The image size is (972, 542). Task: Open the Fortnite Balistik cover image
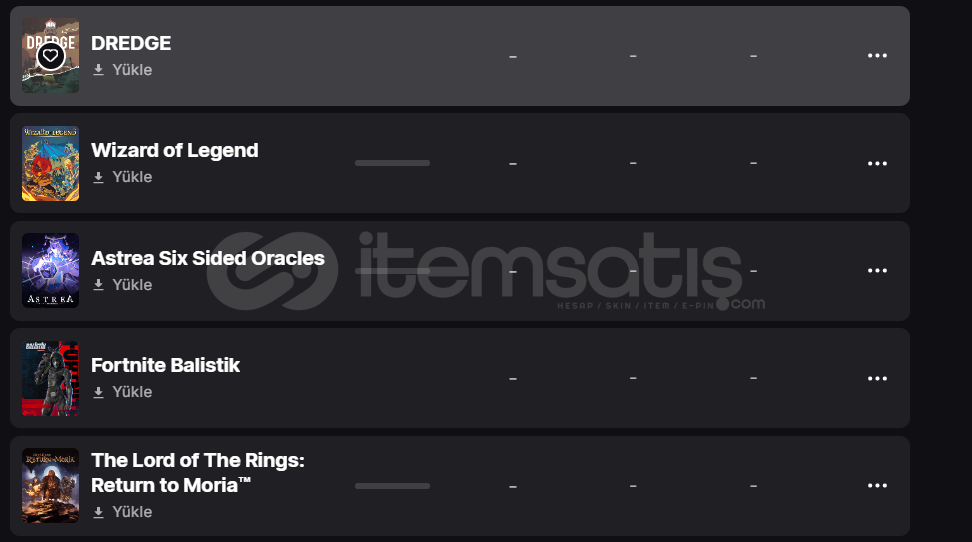pos(50,378)
